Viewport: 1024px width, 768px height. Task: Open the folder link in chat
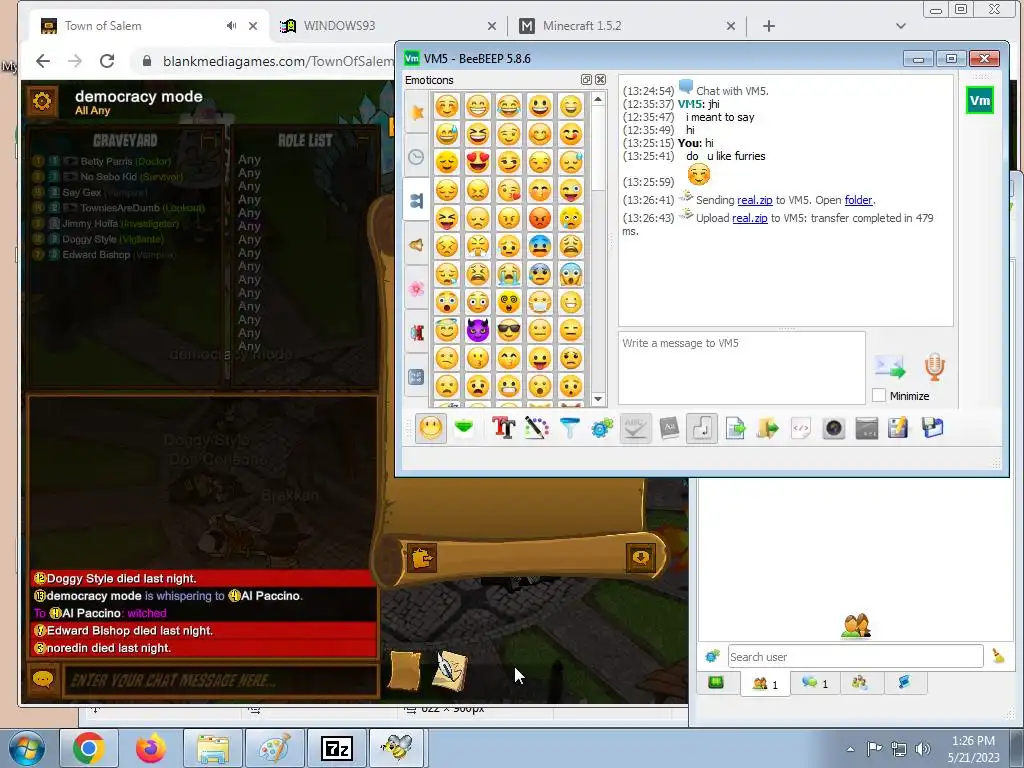(x=858, y=200)
